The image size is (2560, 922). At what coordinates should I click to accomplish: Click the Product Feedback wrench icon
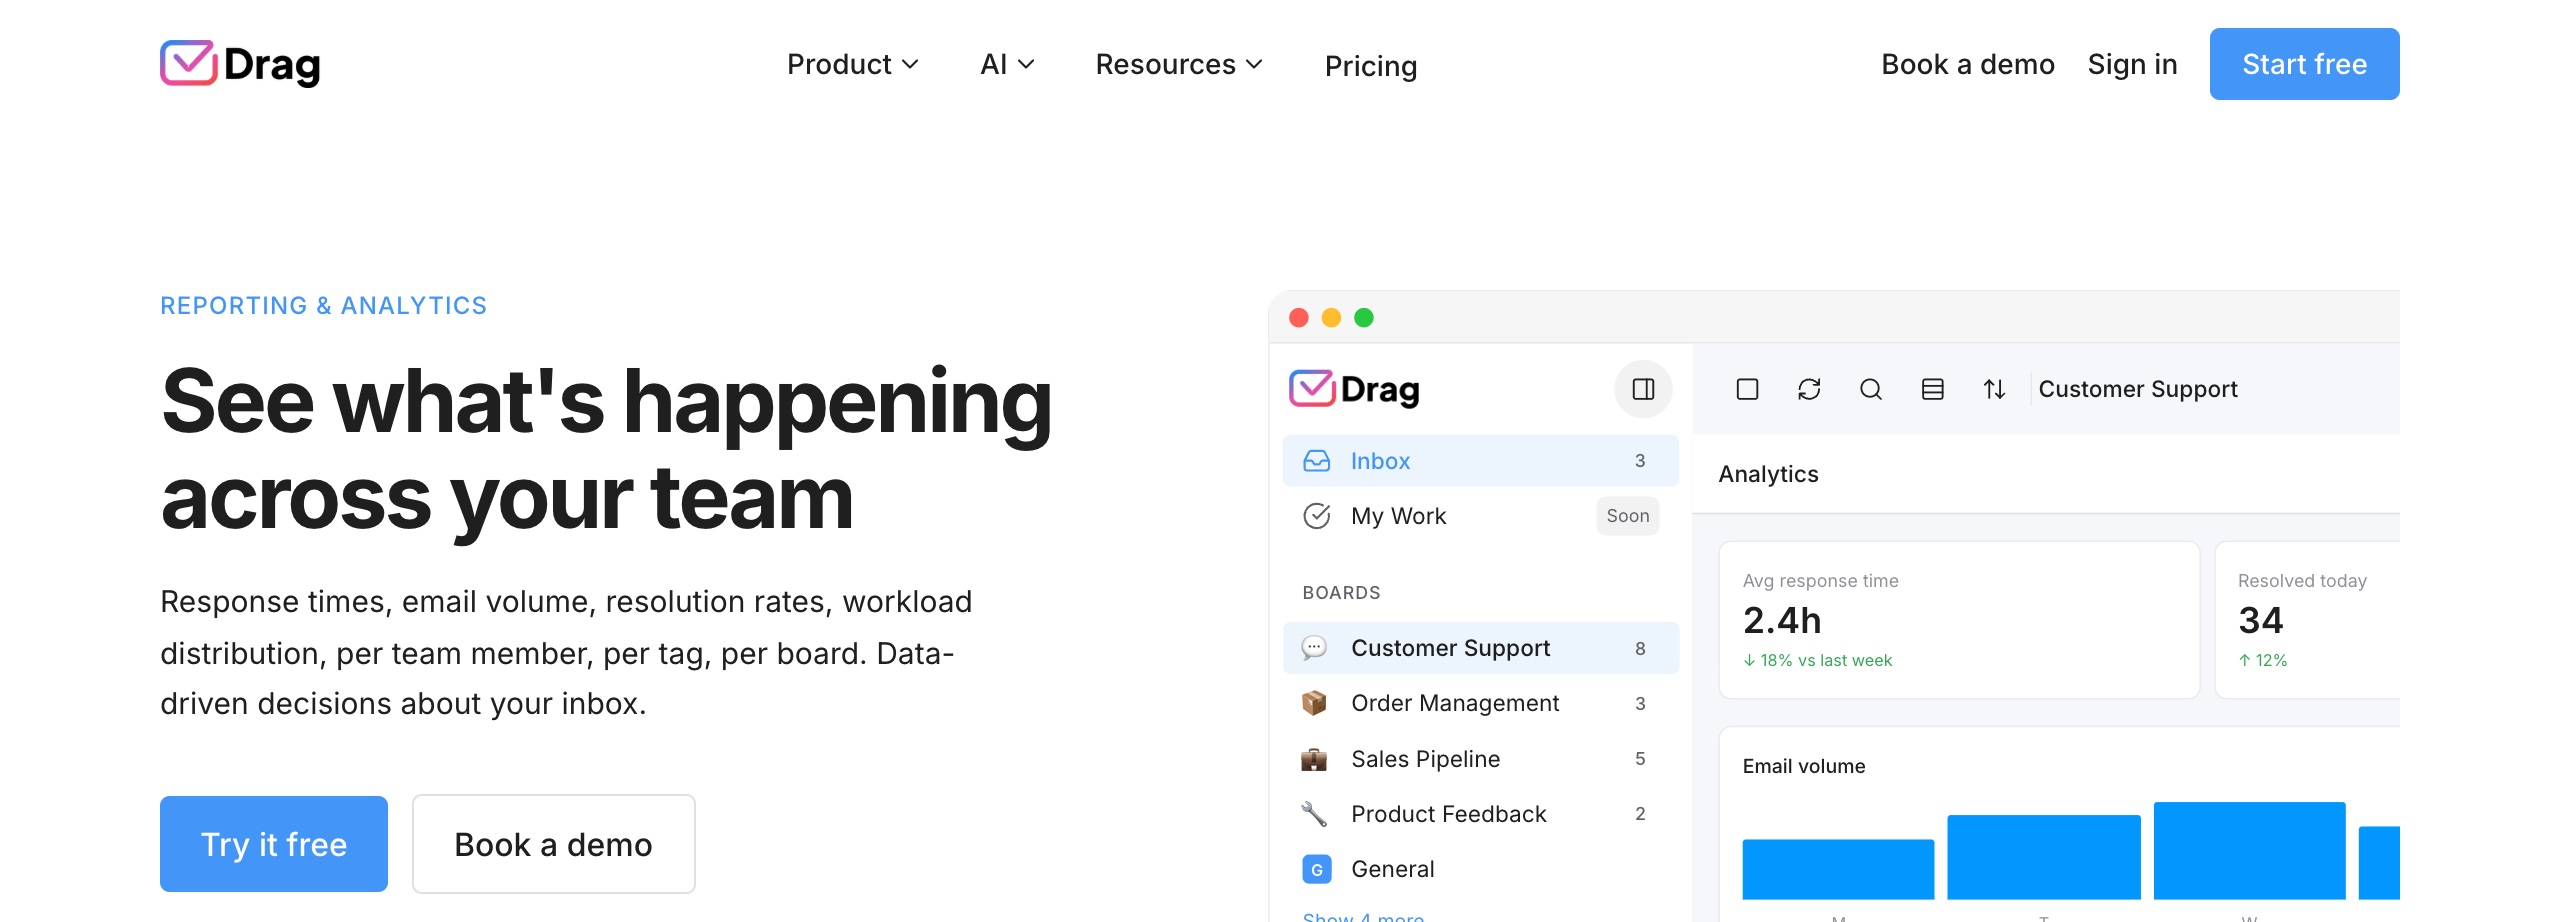coord(1314,814)
